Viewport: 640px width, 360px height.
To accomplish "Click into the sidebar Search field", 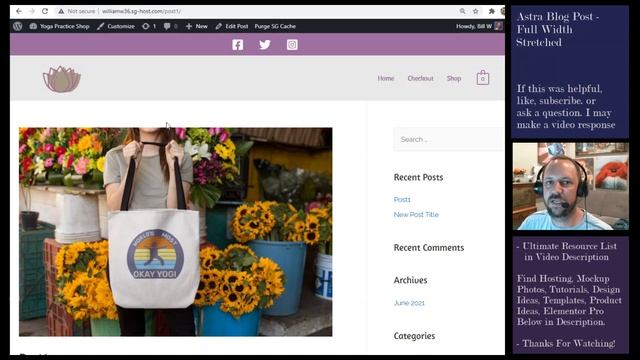I will (449, 140).
